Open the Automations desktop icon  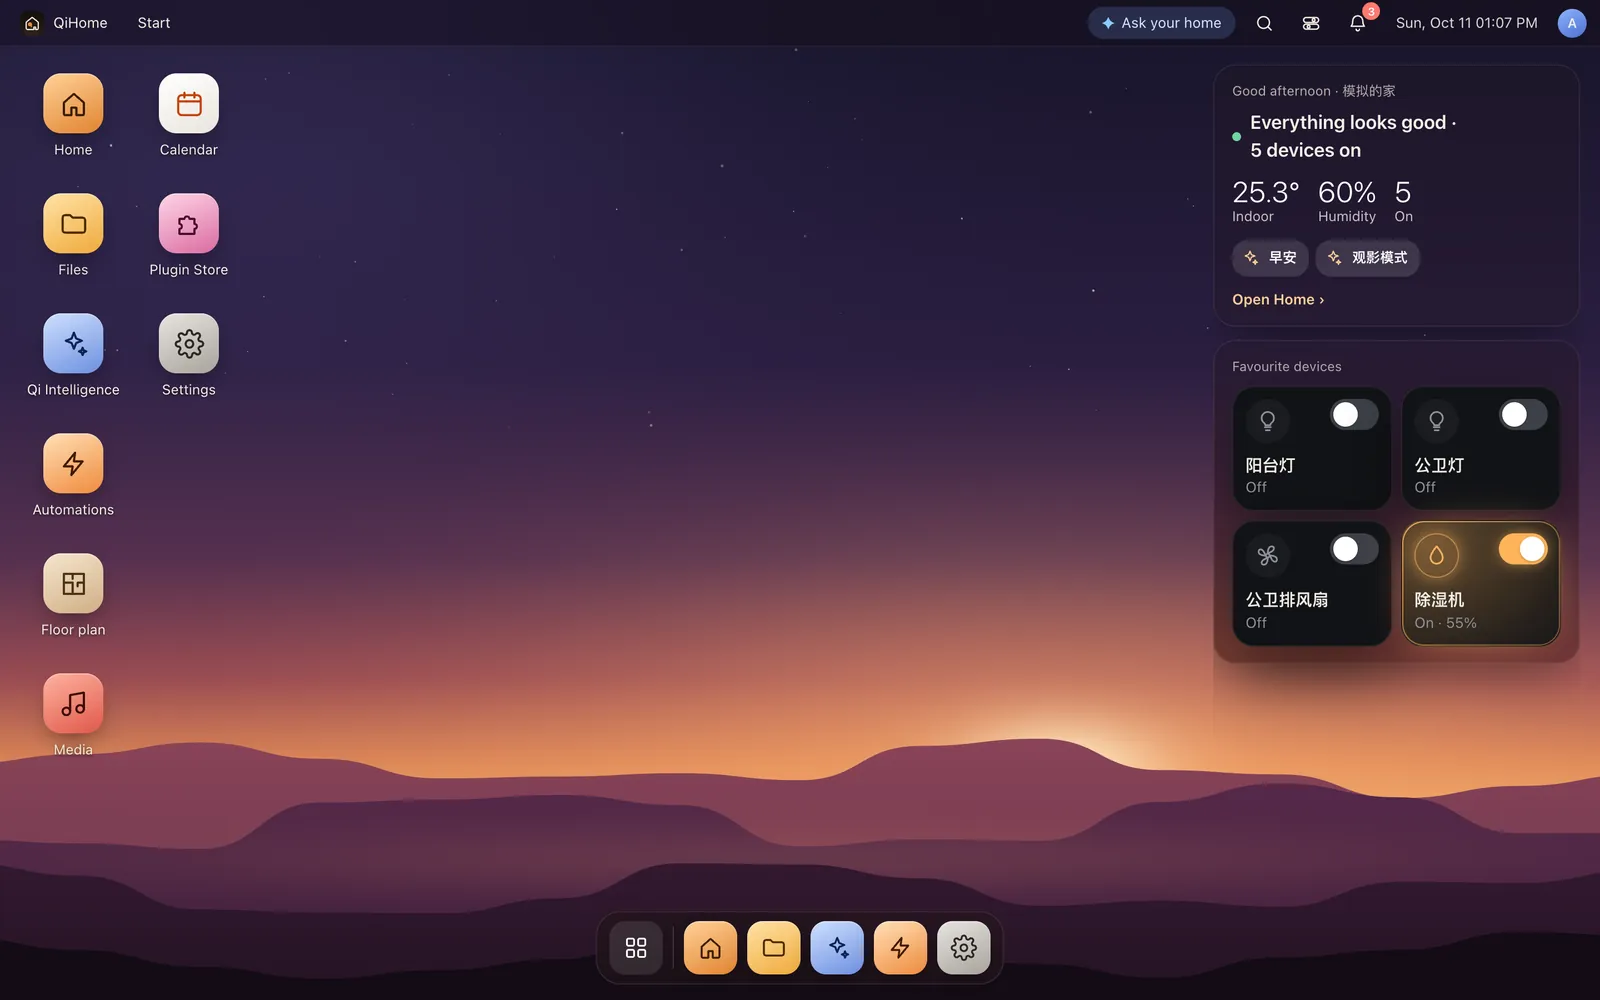click(x=73, y=464)
